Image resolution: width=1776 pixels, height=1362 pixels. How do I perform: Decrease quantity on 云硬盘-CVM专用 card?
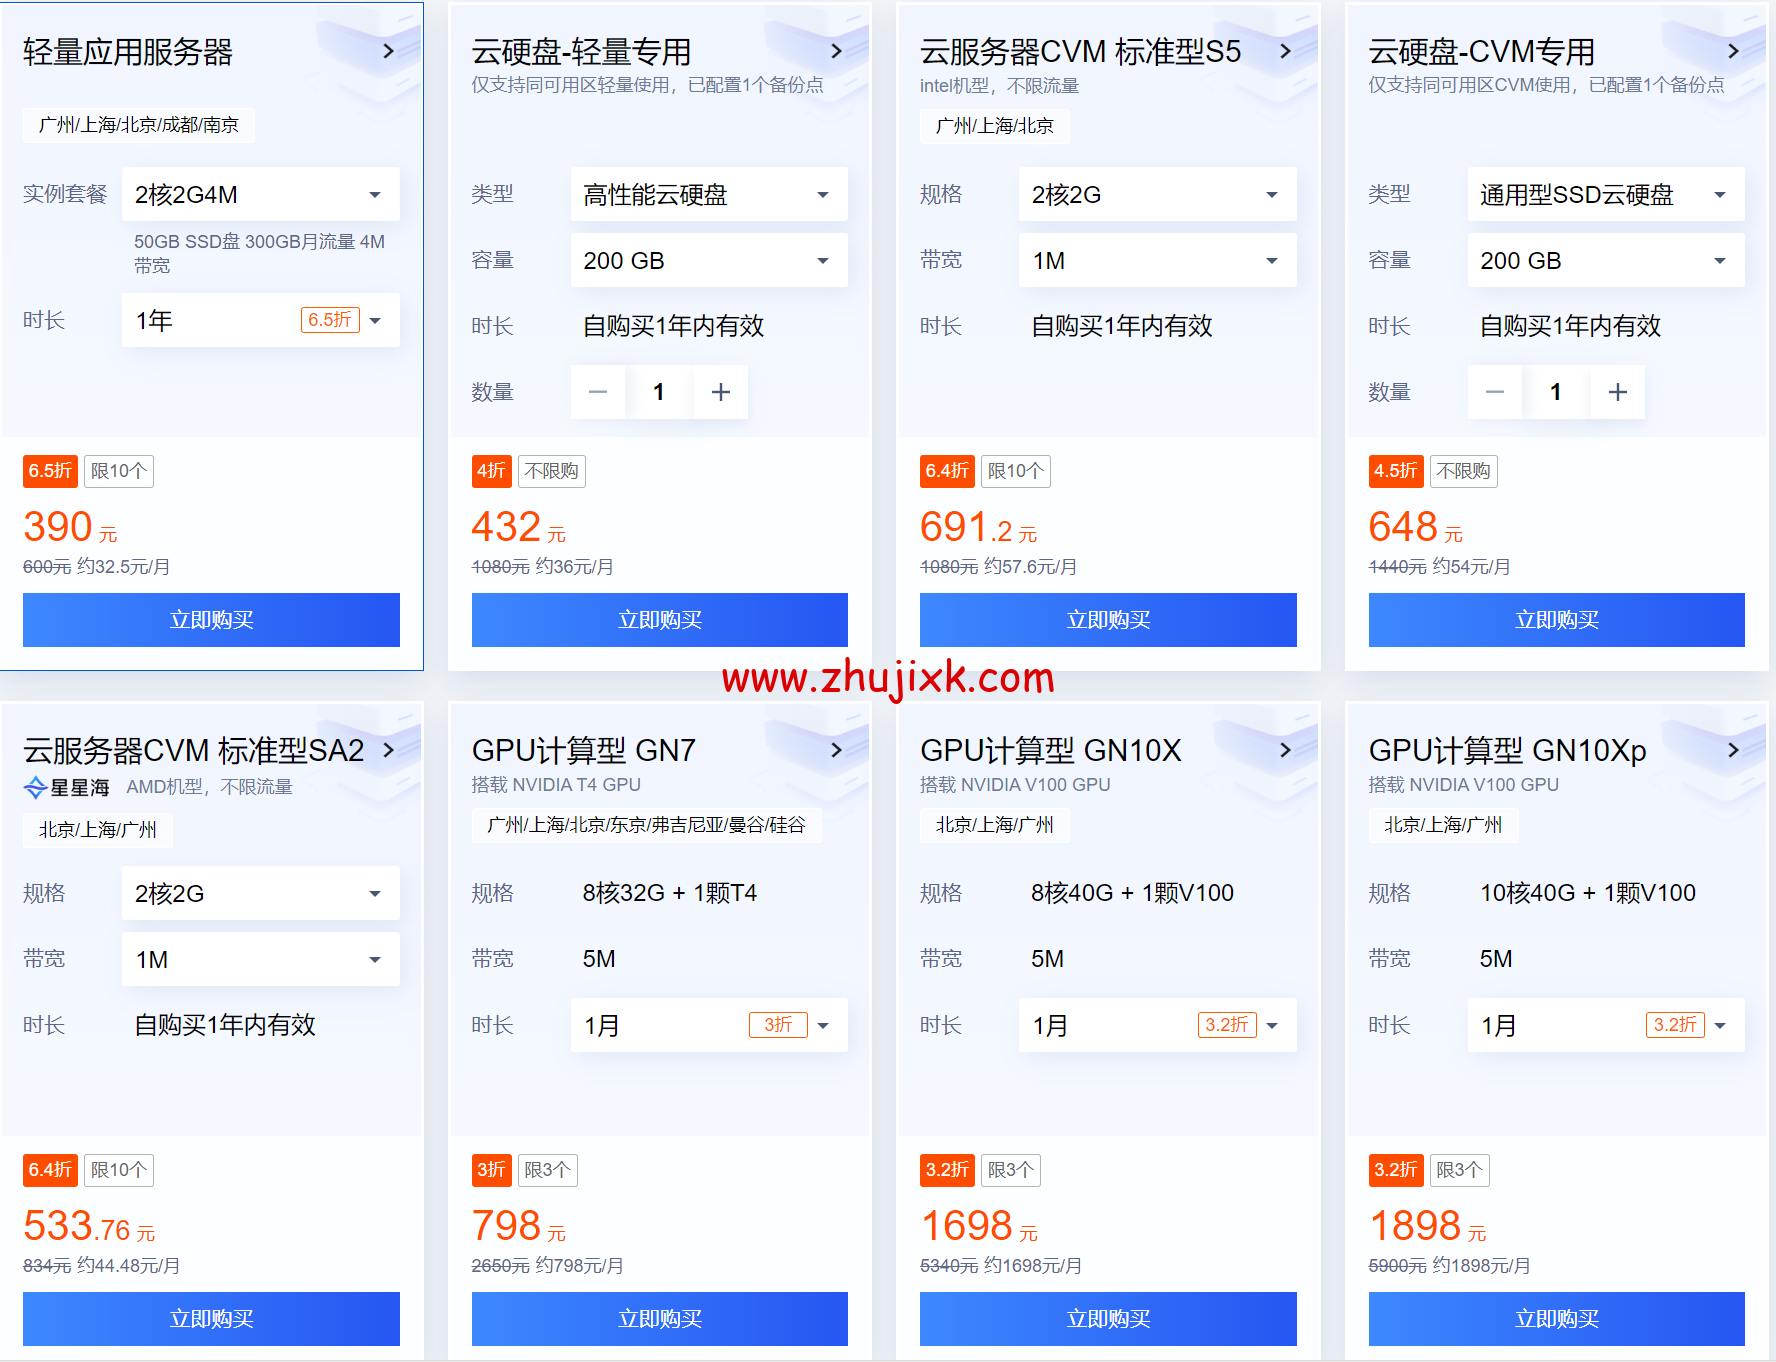coord(1494,392)
